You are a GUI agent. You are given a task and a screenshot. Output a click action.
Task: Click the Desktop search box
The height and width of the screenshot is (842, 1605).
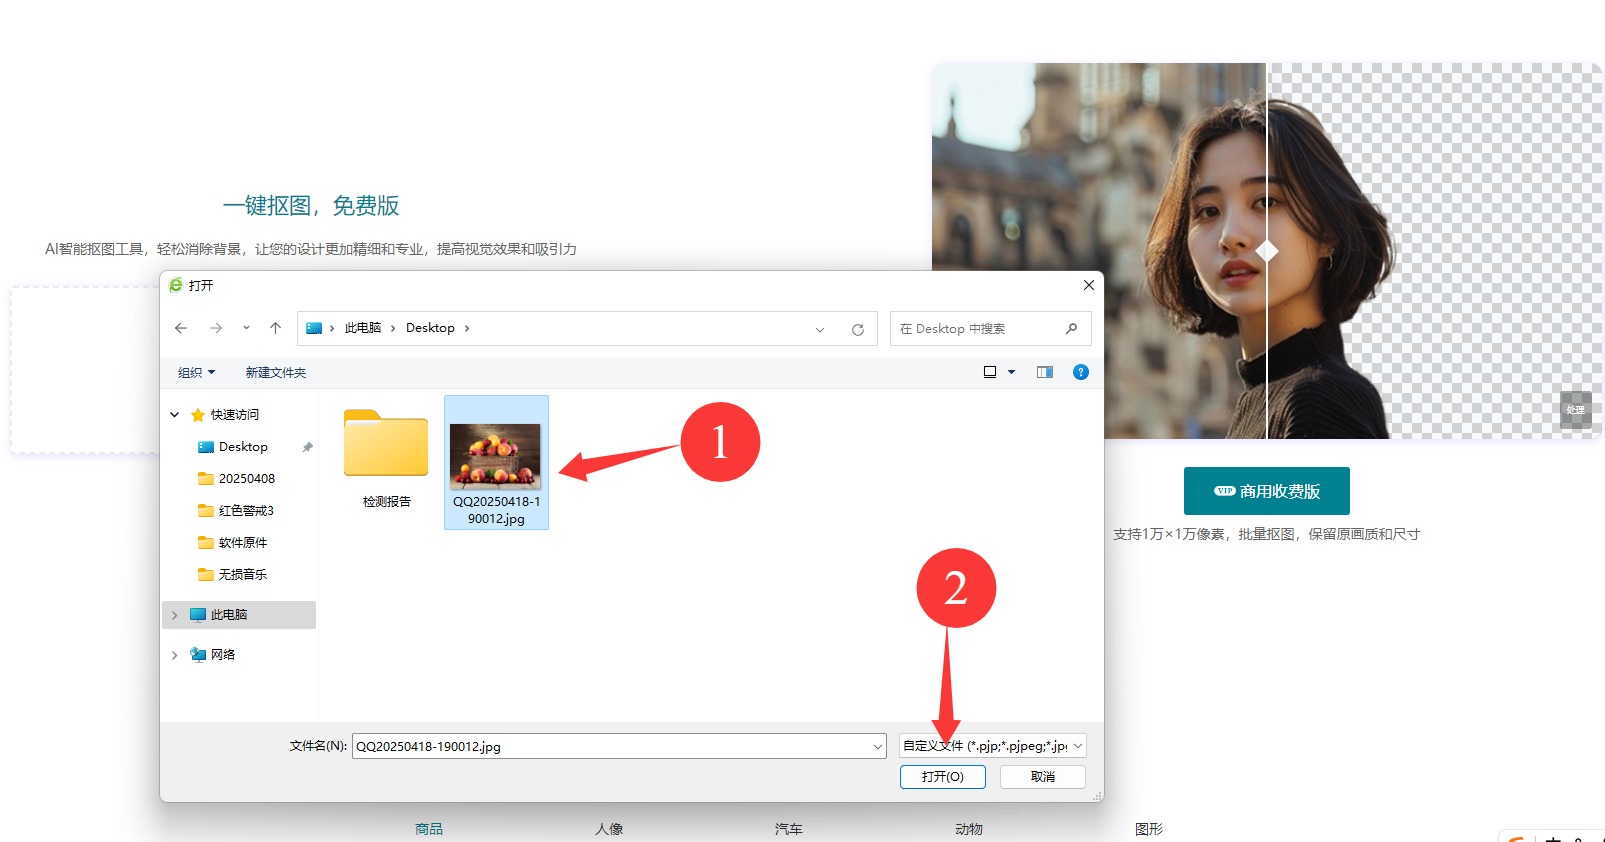[x=980, y=329]
